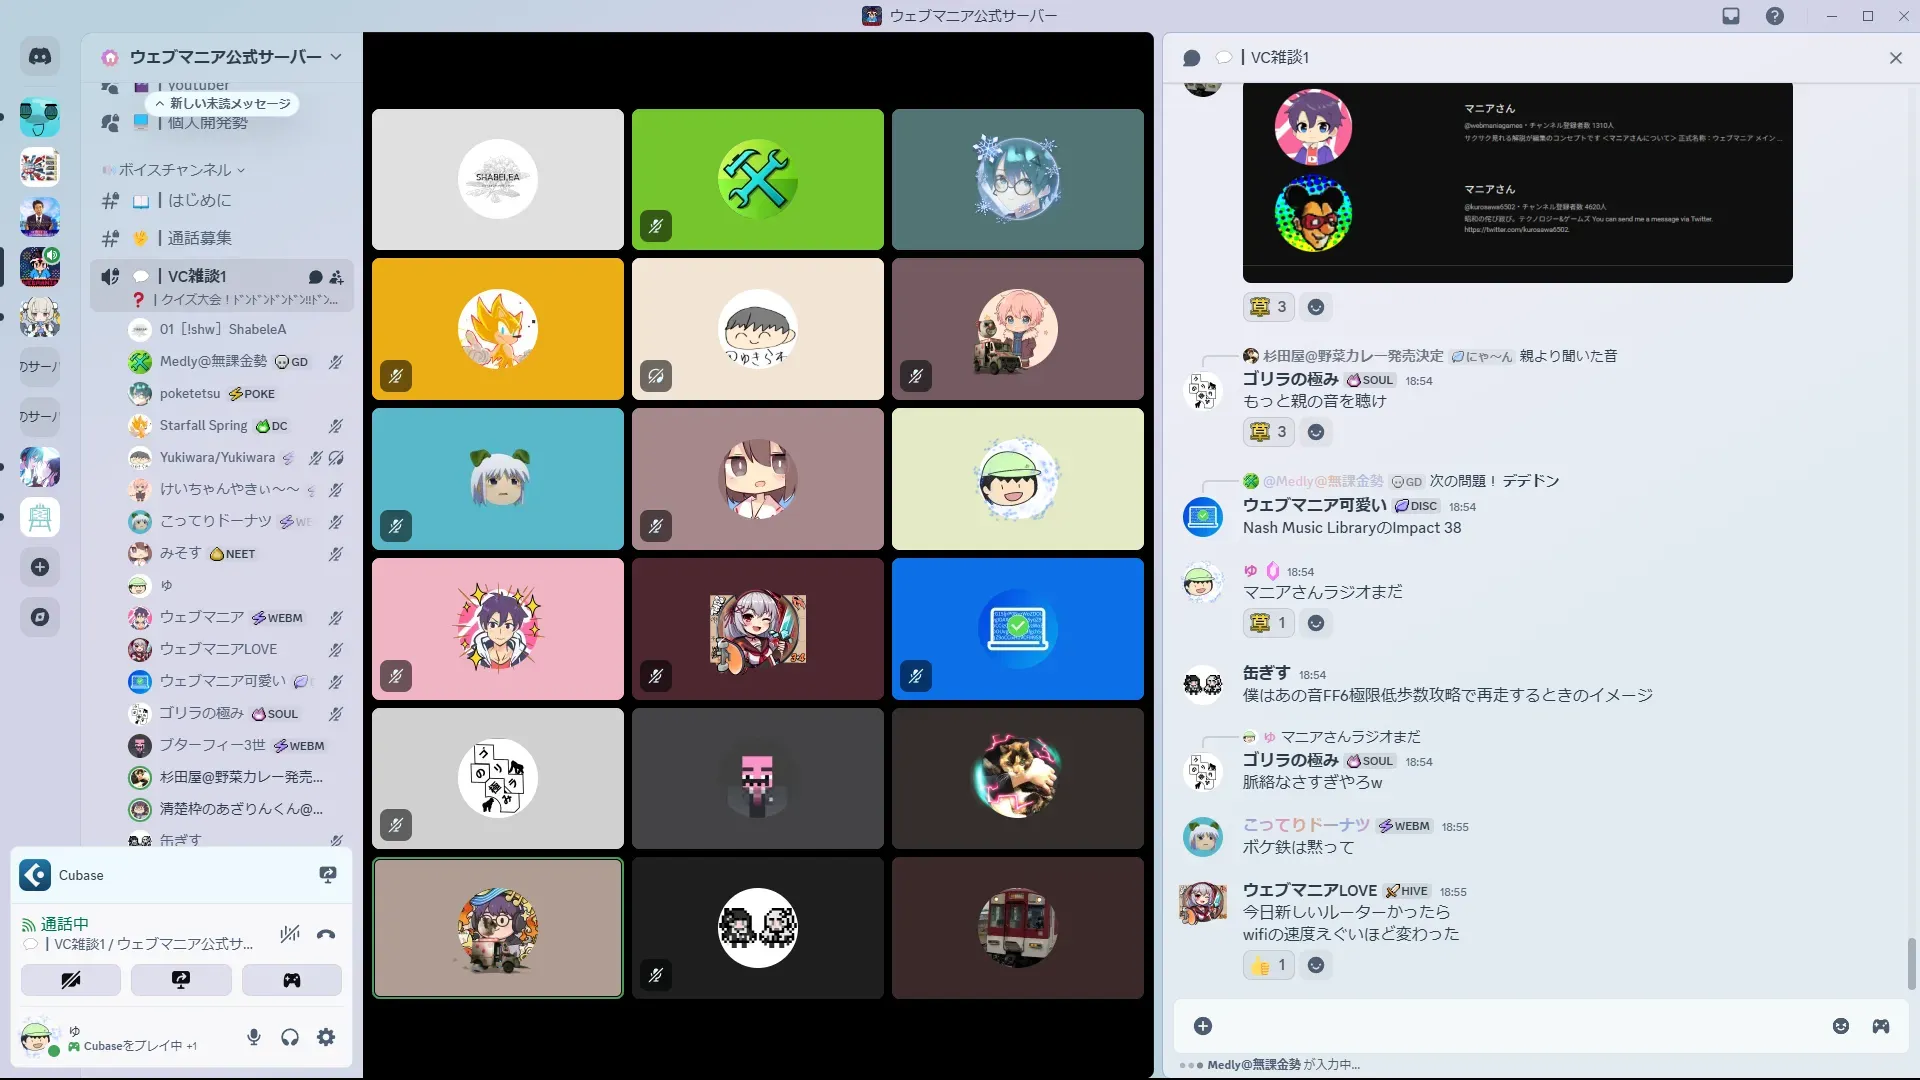Screen dimensions: 1920x1080
Task: Open the はじめに channel
Action: 199,200
